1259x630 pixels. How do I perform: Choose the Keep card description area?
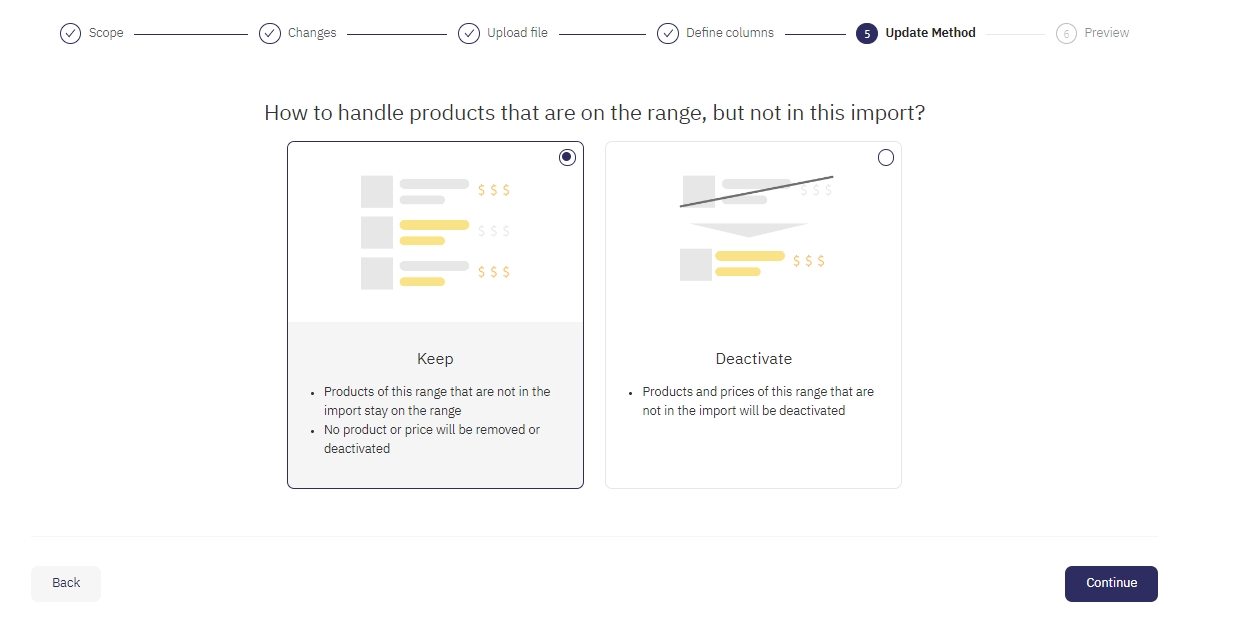(435, 420)
